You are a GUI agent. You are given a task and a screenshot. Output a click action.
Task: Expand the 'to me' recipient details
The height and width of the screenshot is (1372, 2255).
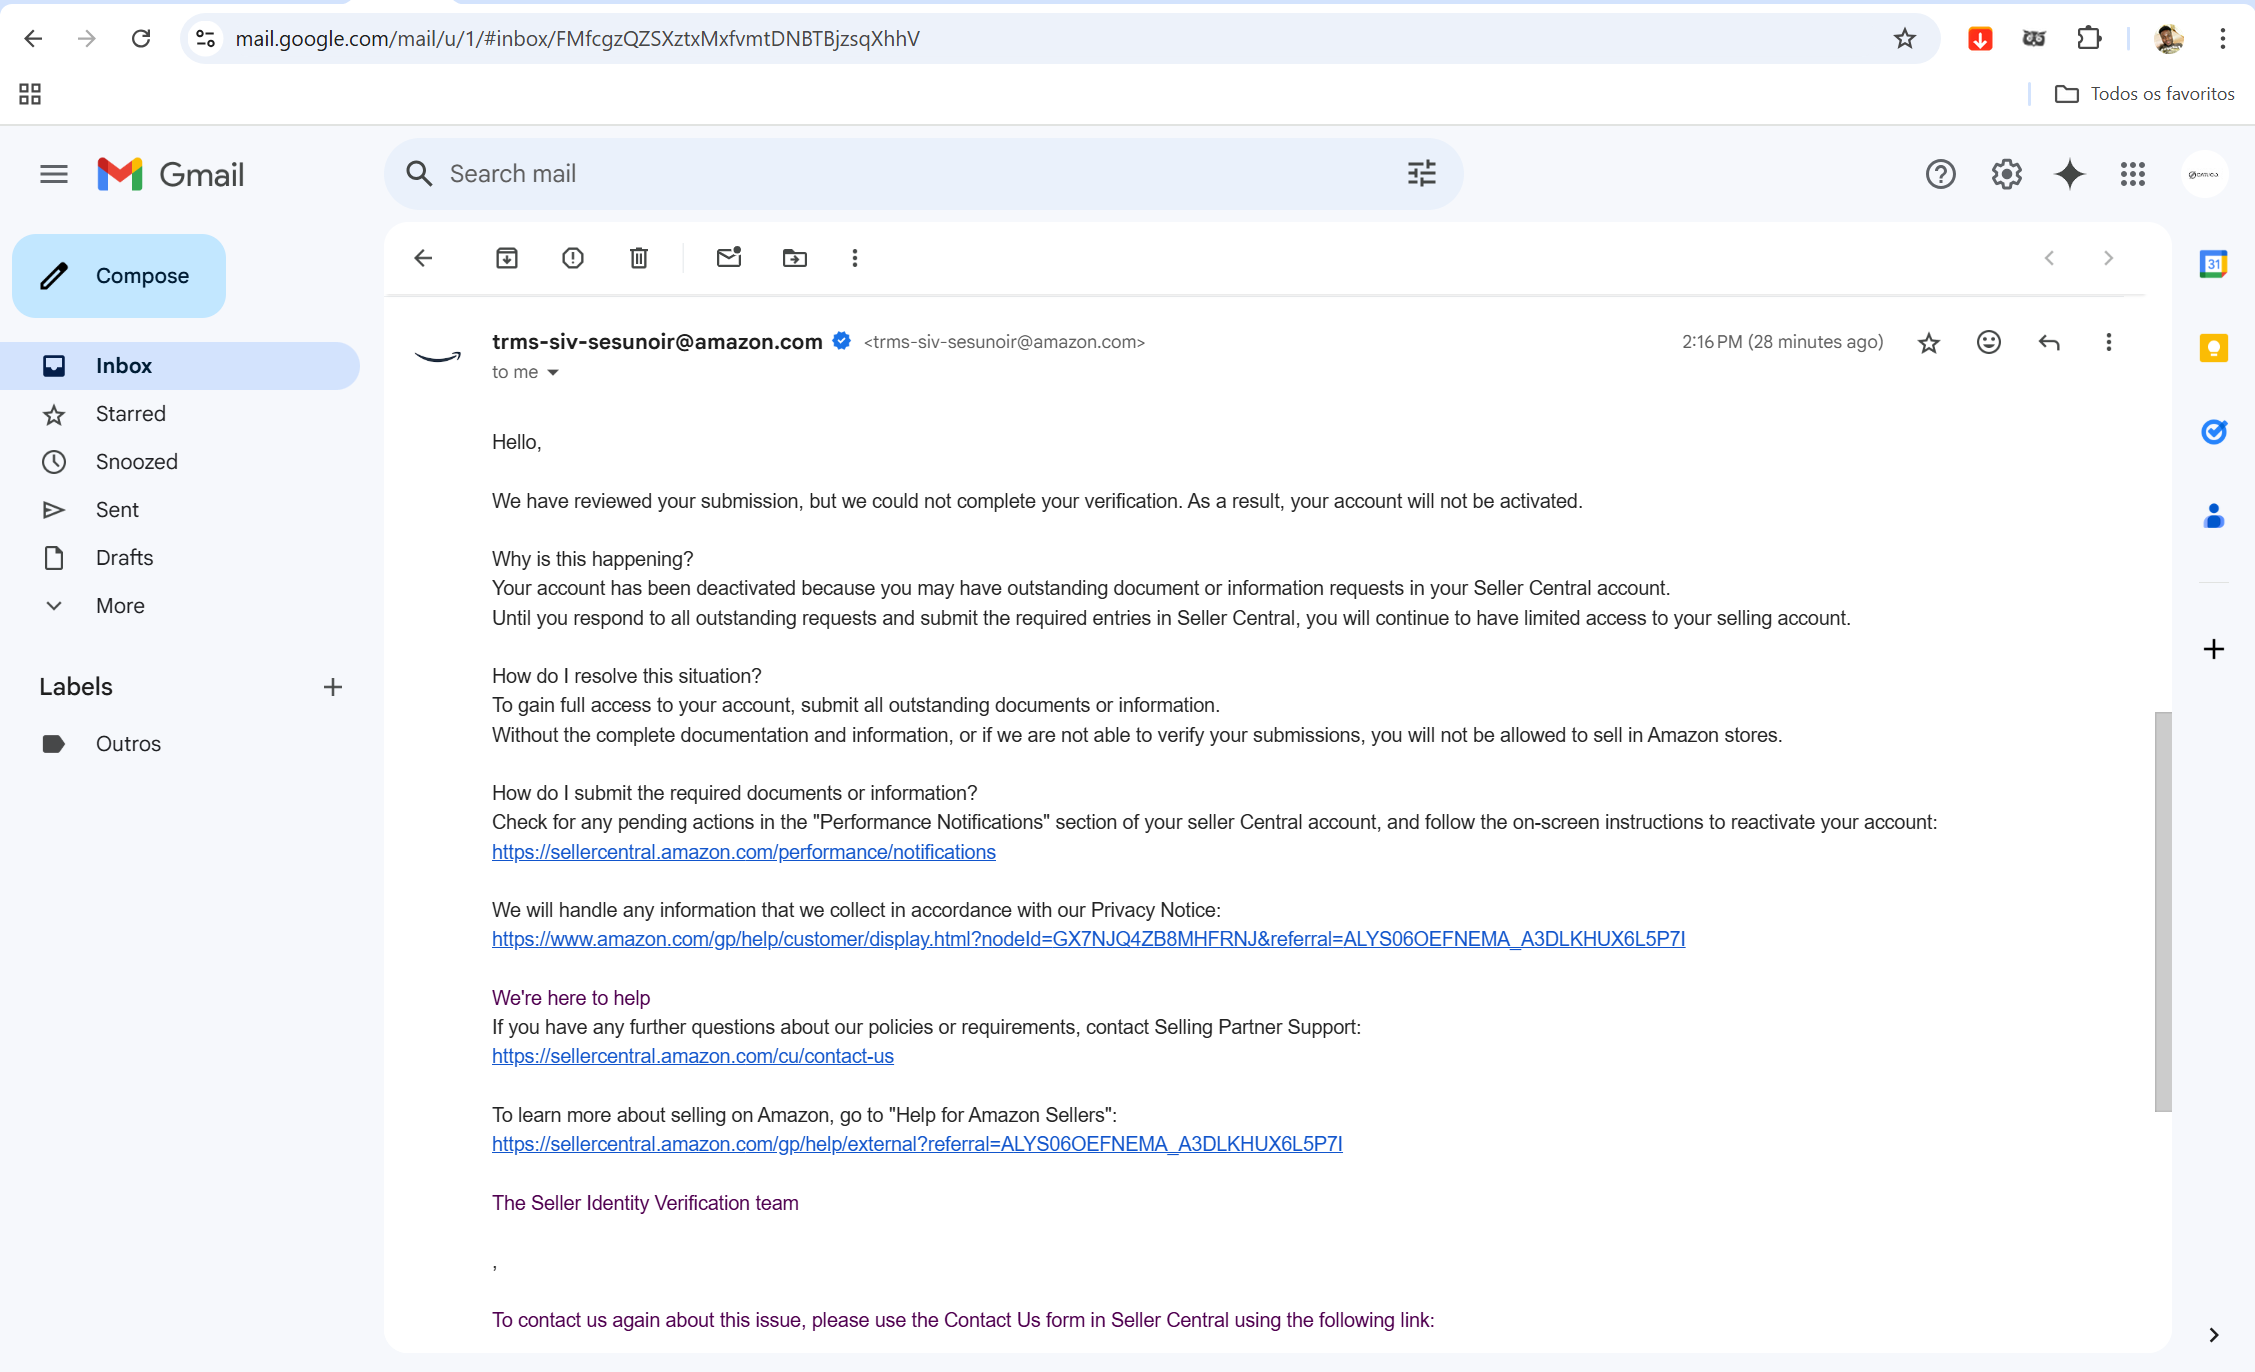(x=553, y=373)
